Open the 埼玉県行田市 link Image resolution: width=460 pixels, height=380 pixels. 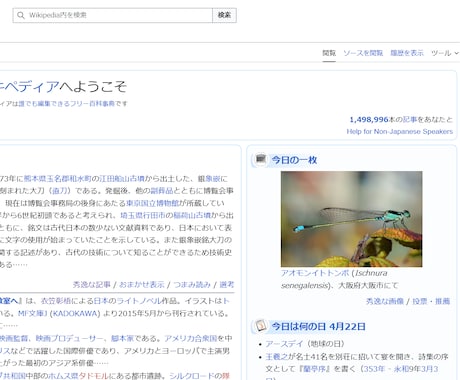pos(143,215)
